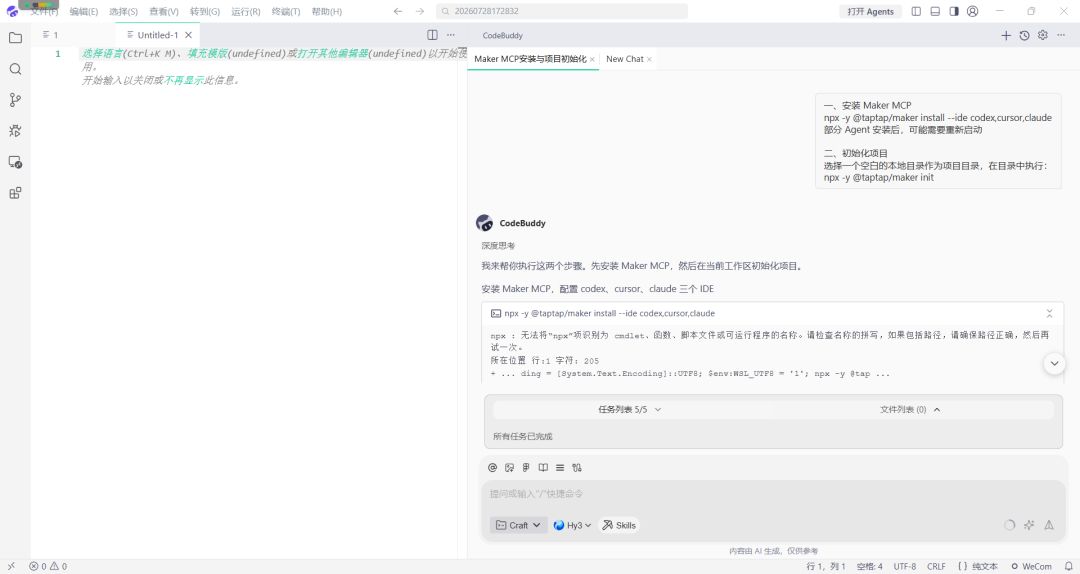The width and height of the screenshot is (1080, 574).
Task: Open the 运行(R) menu
Action: (245, 12)
